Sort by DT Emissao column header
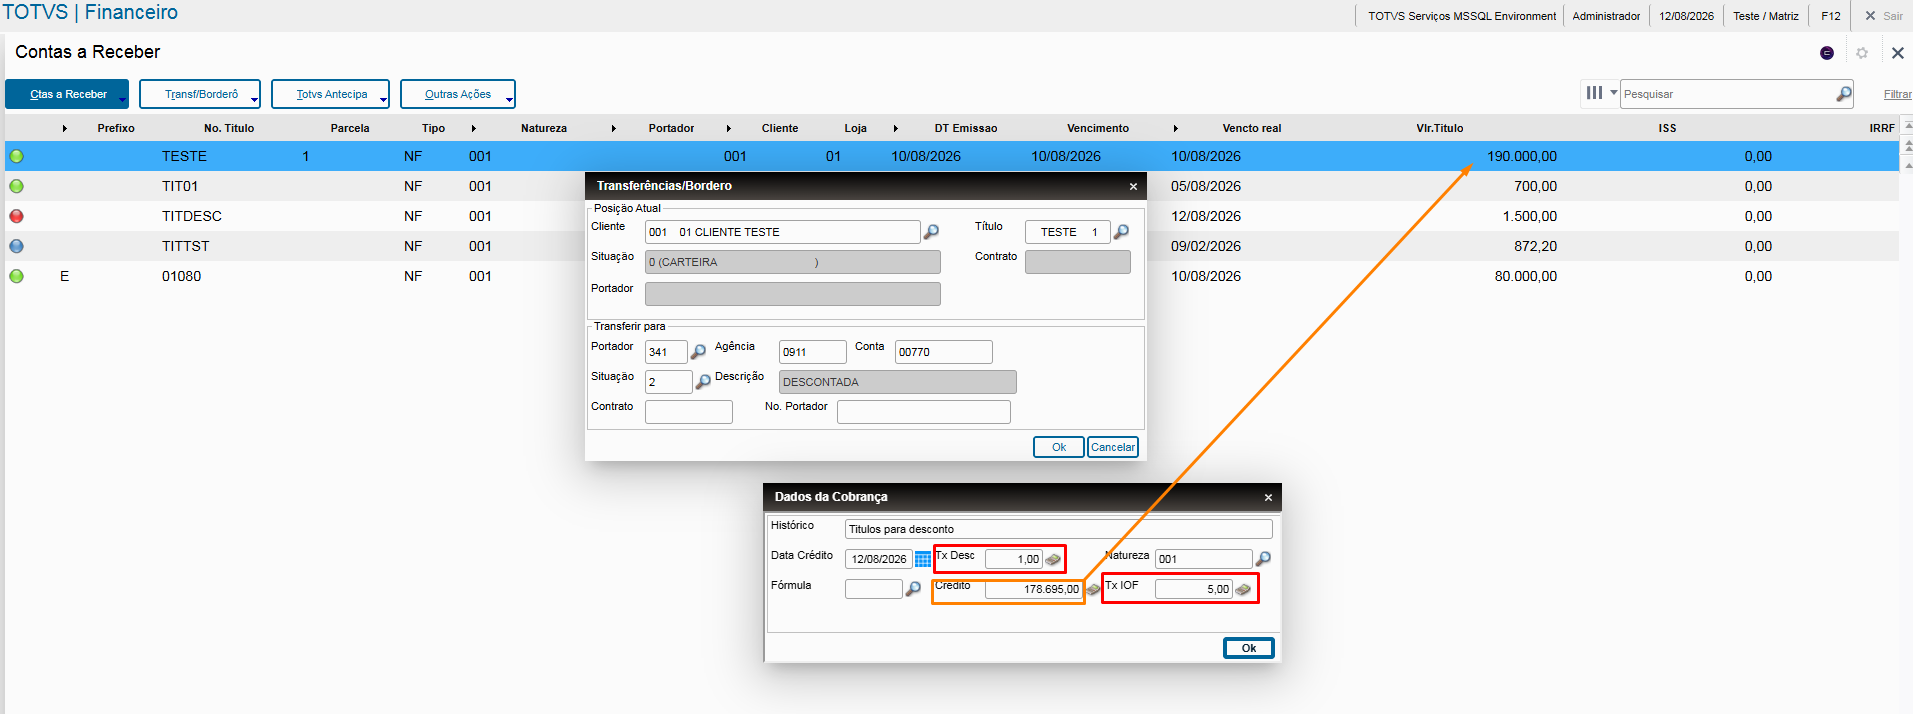 966,128
